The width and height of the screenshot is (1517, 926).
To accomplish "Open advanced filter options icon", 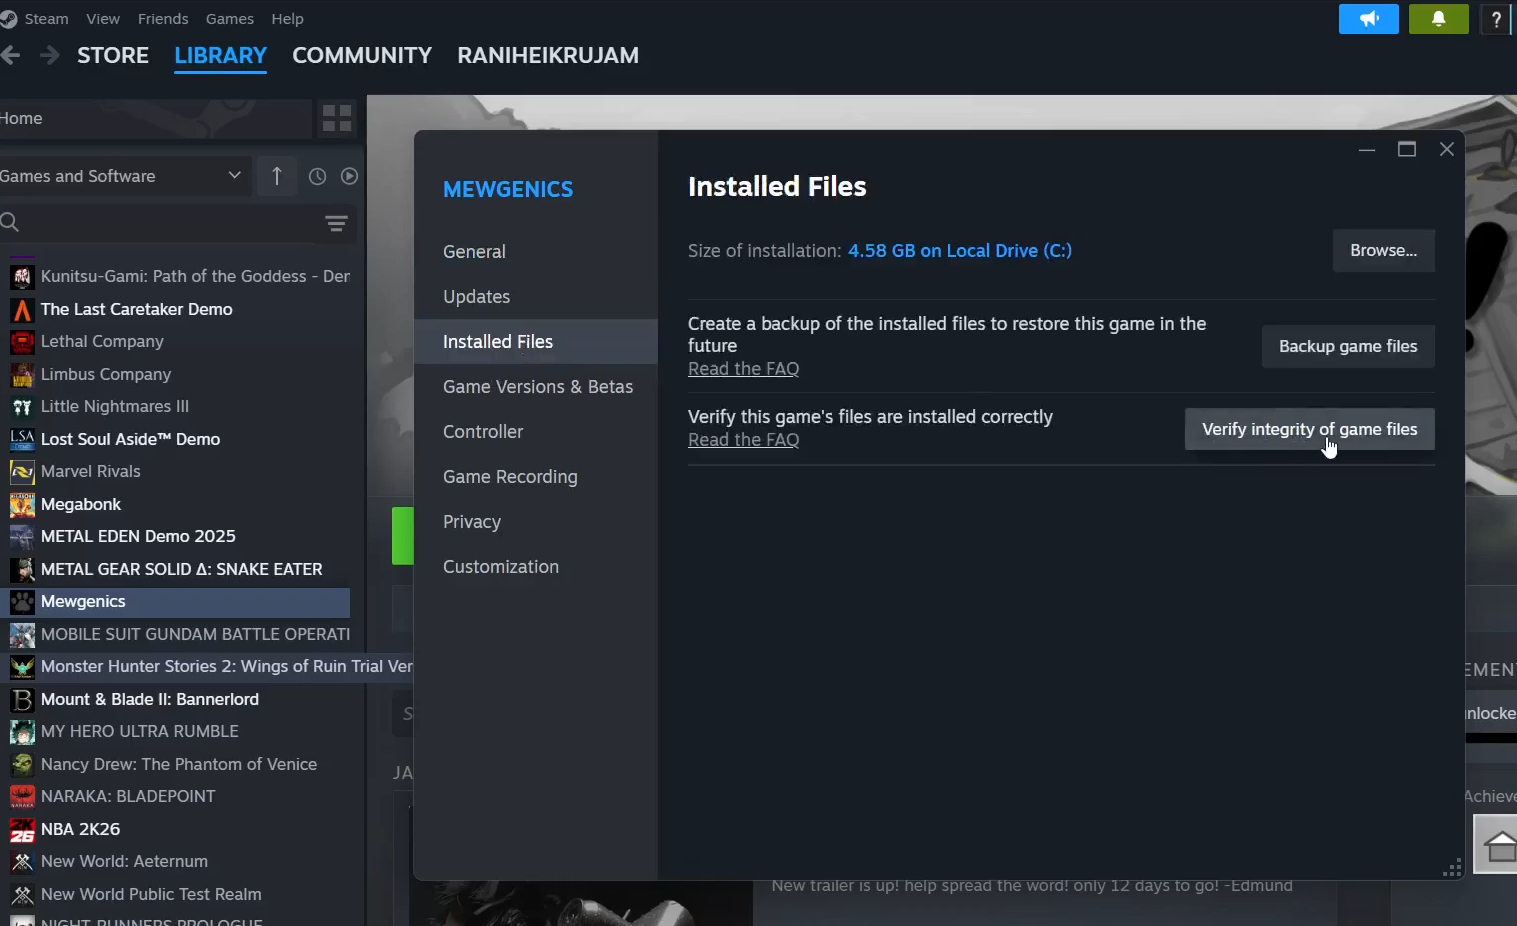I will (336, 223).
